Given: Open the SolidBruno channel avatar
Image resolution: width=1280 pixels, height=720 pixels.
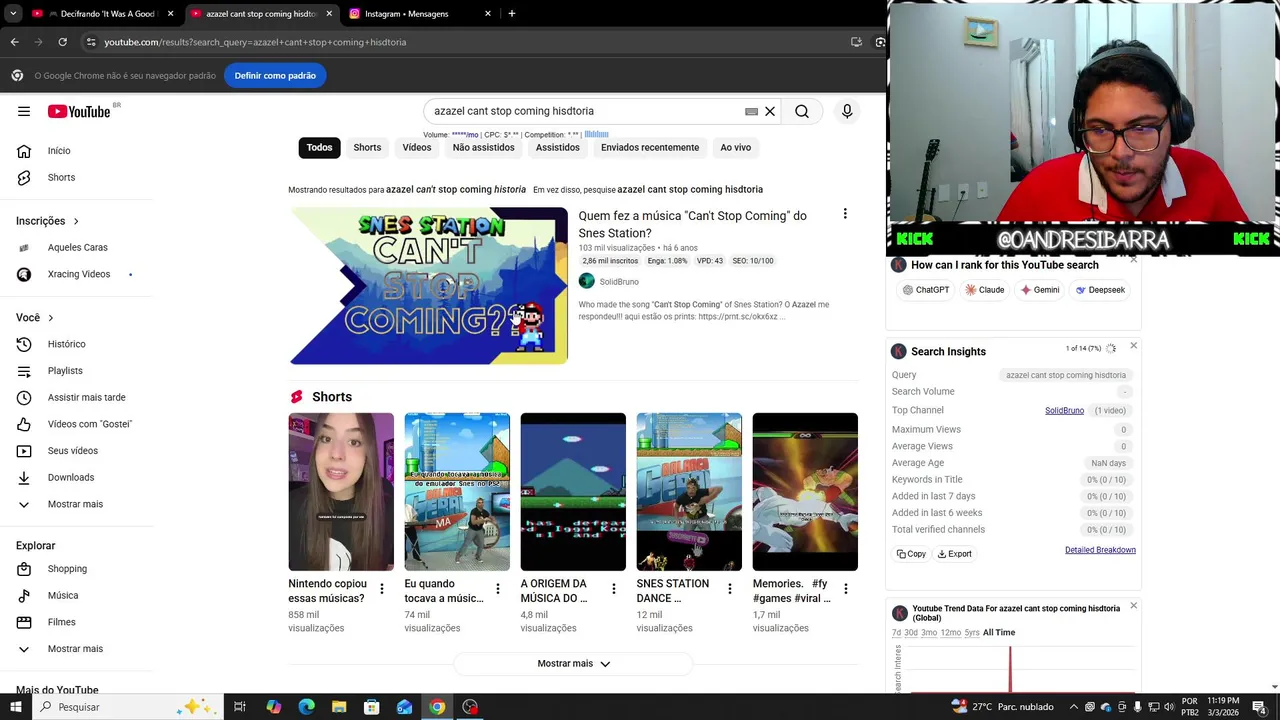Looking at the screenshot, I should point(587,282).
